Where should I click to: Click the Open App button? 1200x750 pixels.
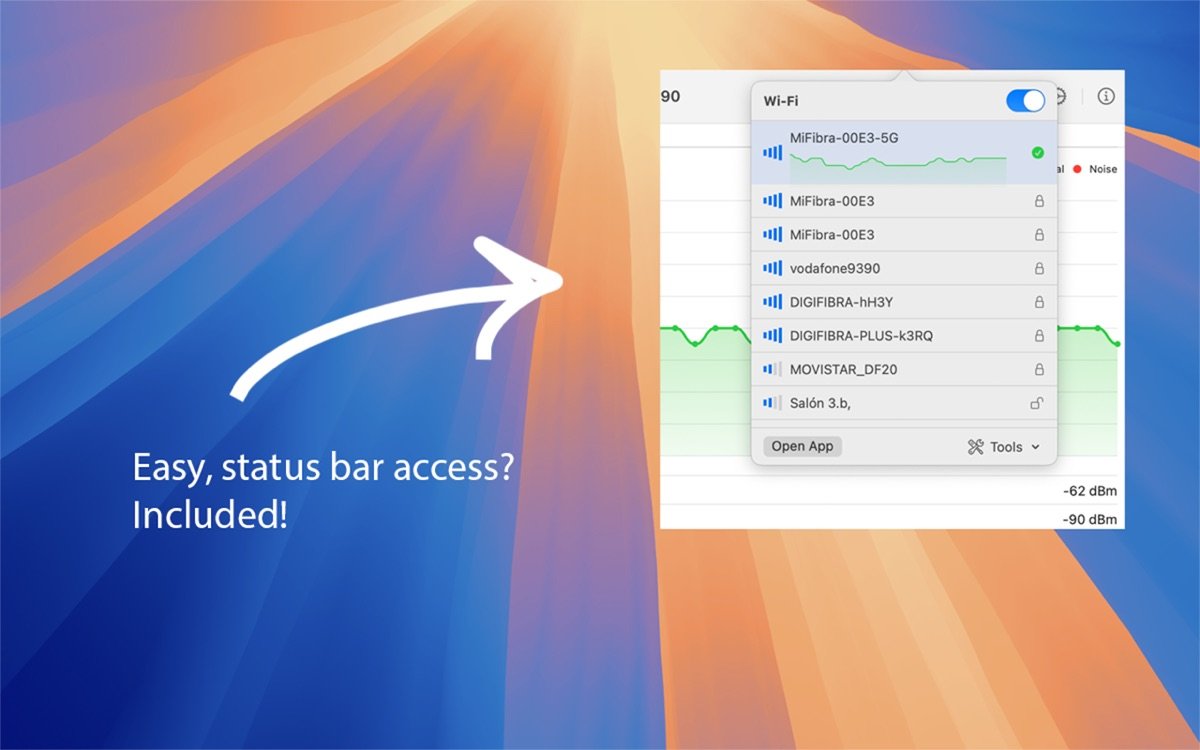[802, 446]
